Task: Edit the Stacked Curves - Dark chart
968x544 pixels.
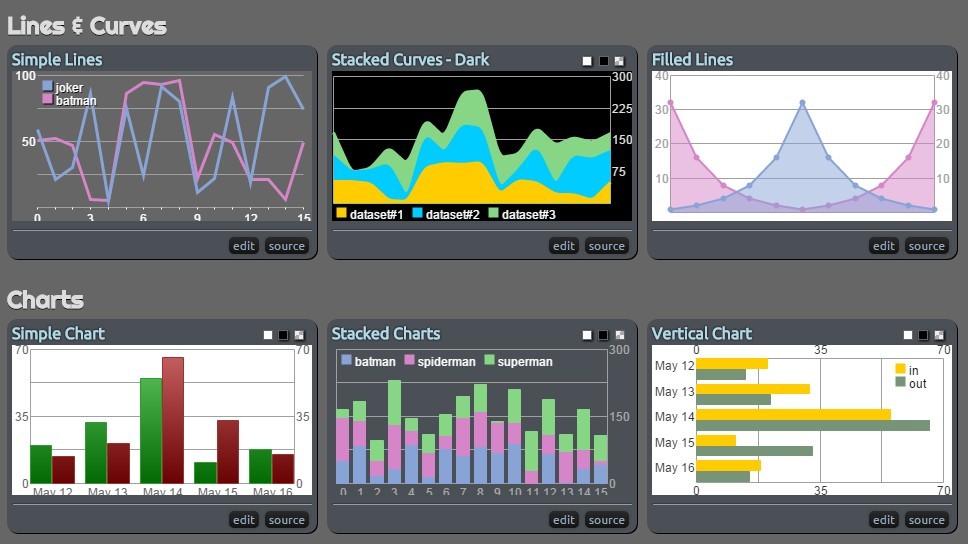Action: click(564, 246)
